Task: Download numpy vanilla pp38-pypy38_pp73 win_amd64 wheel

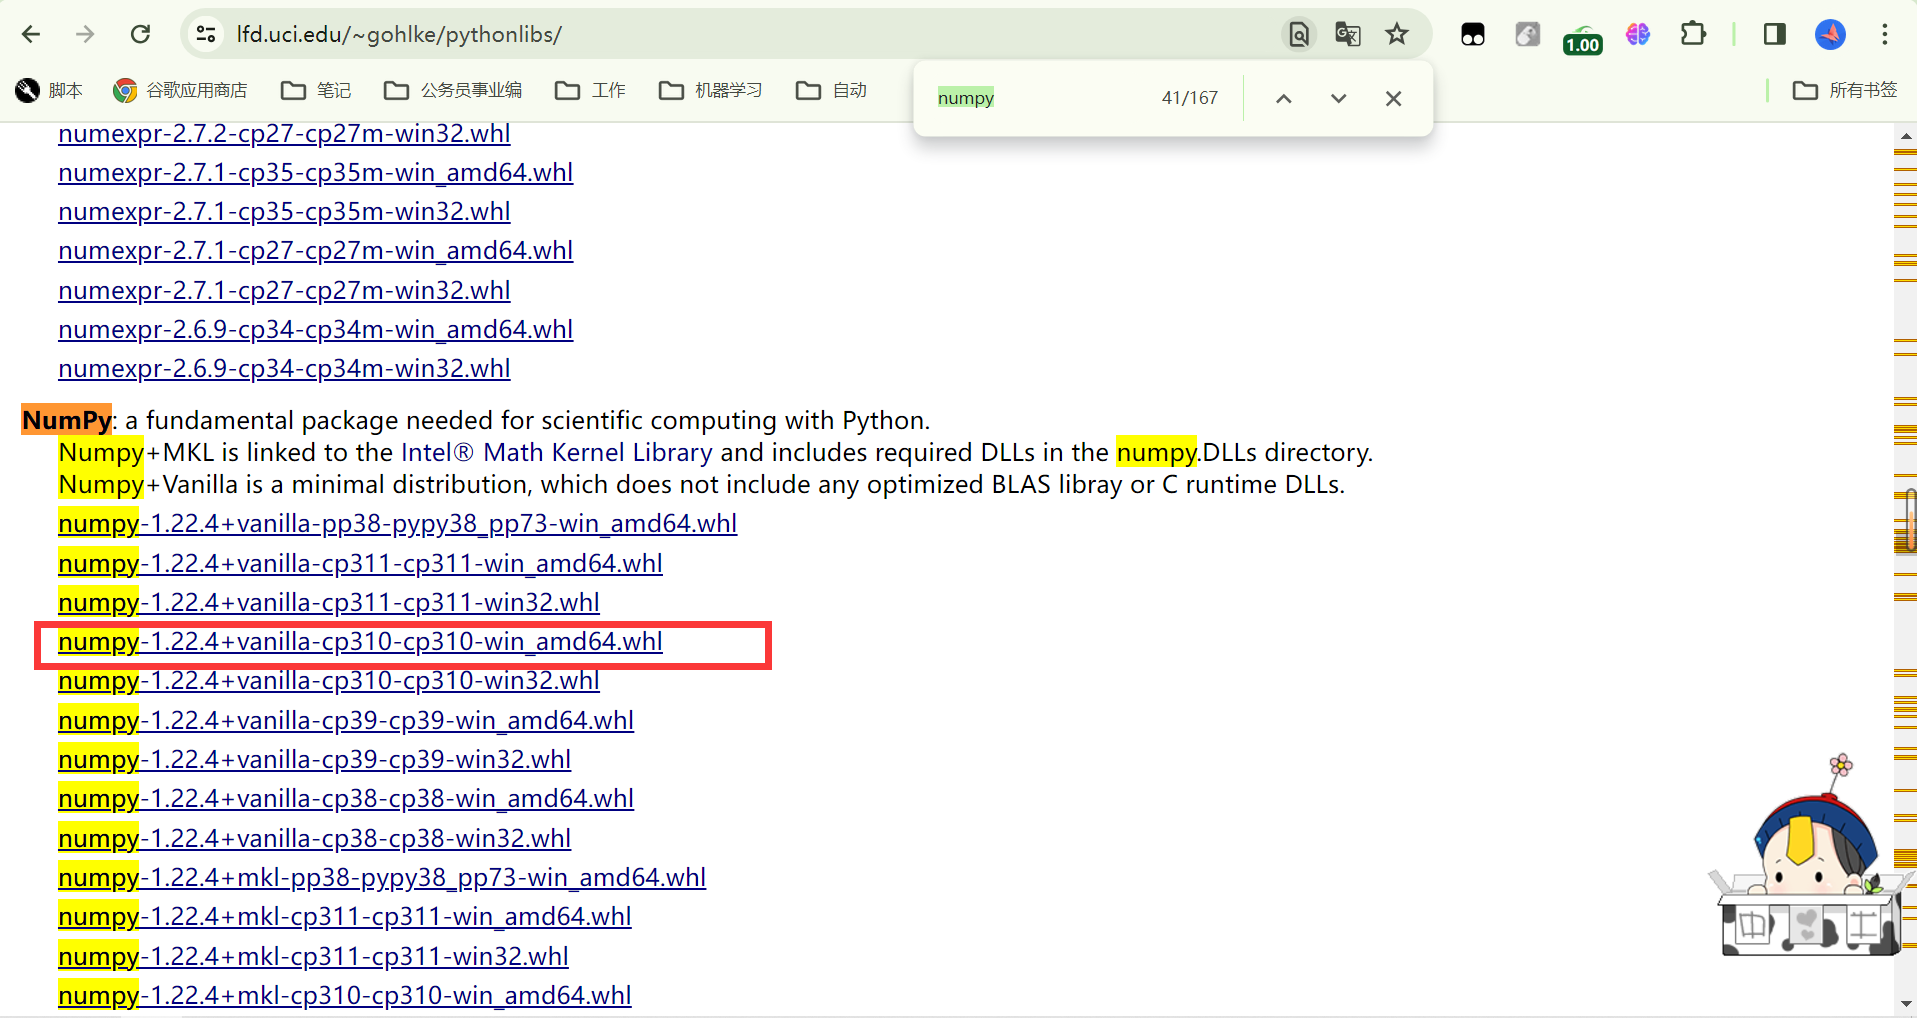Action: [x=397, y=524]
